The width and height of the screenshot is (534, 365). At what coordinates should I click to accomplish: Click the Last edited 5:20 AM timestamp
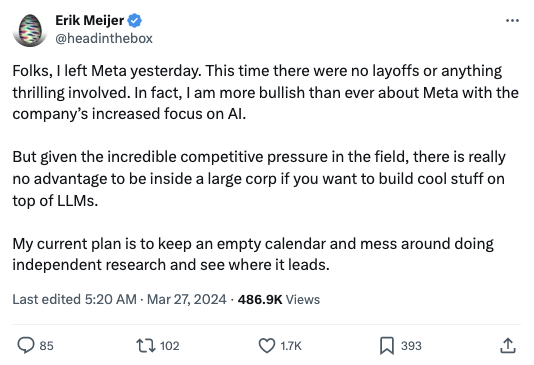pos(75,299)
